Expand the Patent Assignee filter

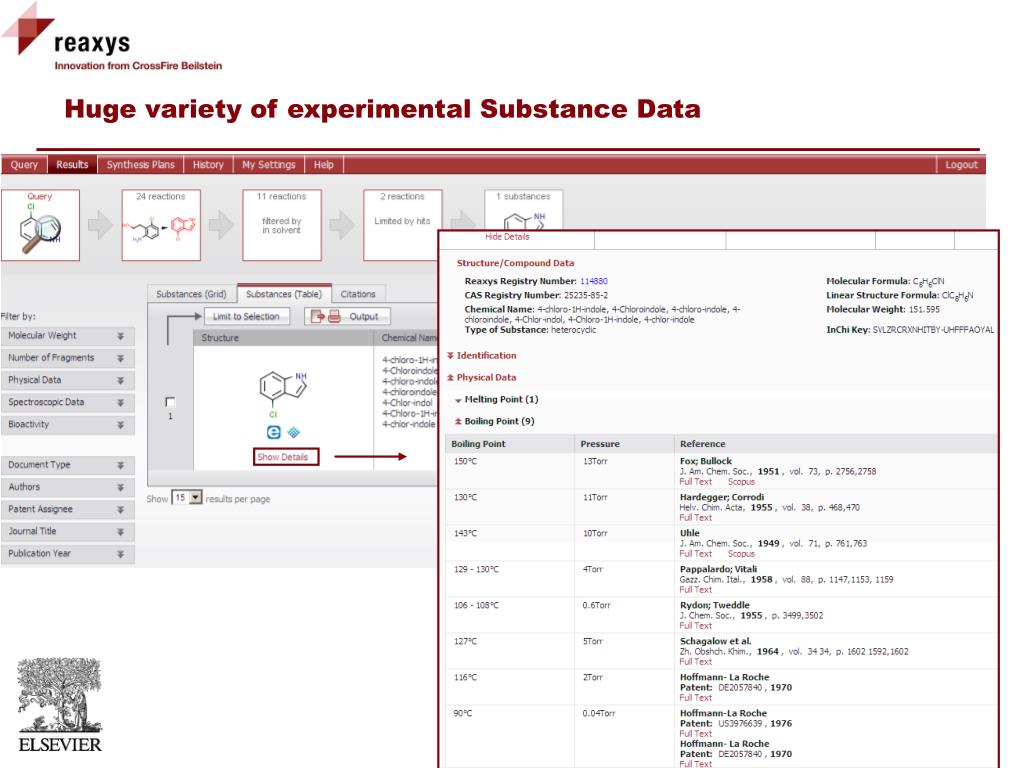[x=68, y=509]
